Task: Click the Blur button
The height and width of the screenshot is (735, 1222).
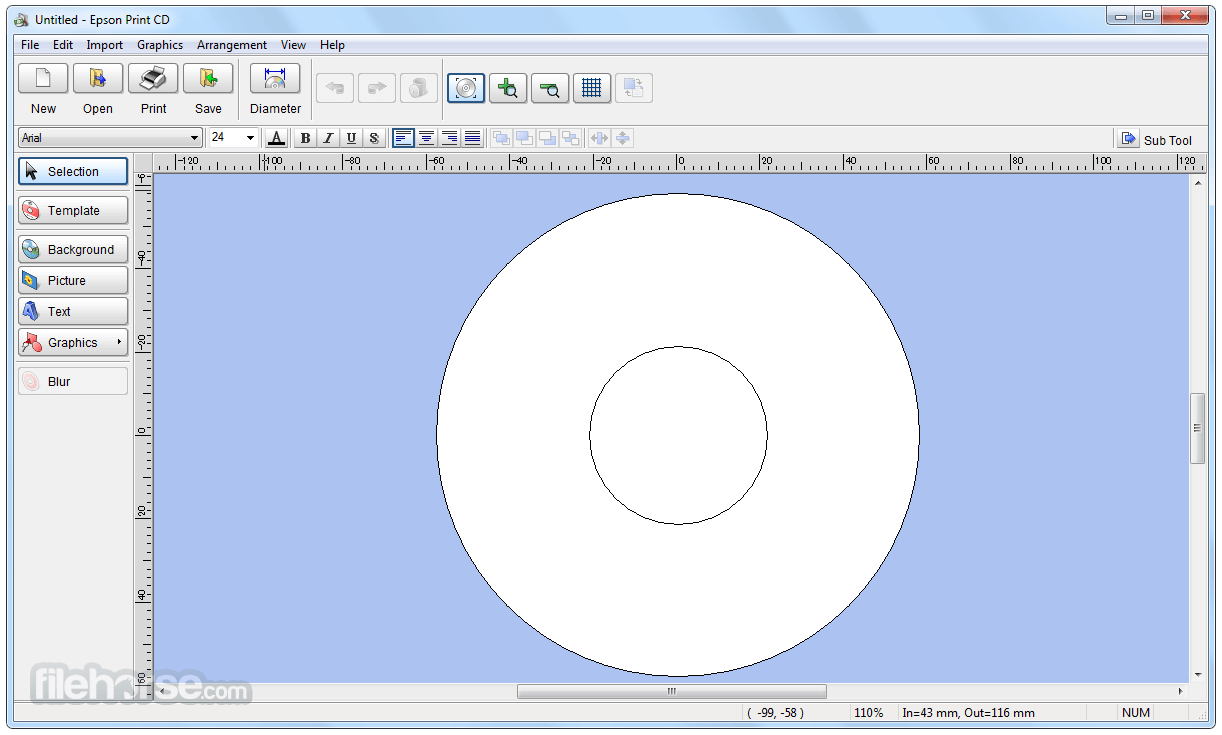Action: (x=73, y=382)
